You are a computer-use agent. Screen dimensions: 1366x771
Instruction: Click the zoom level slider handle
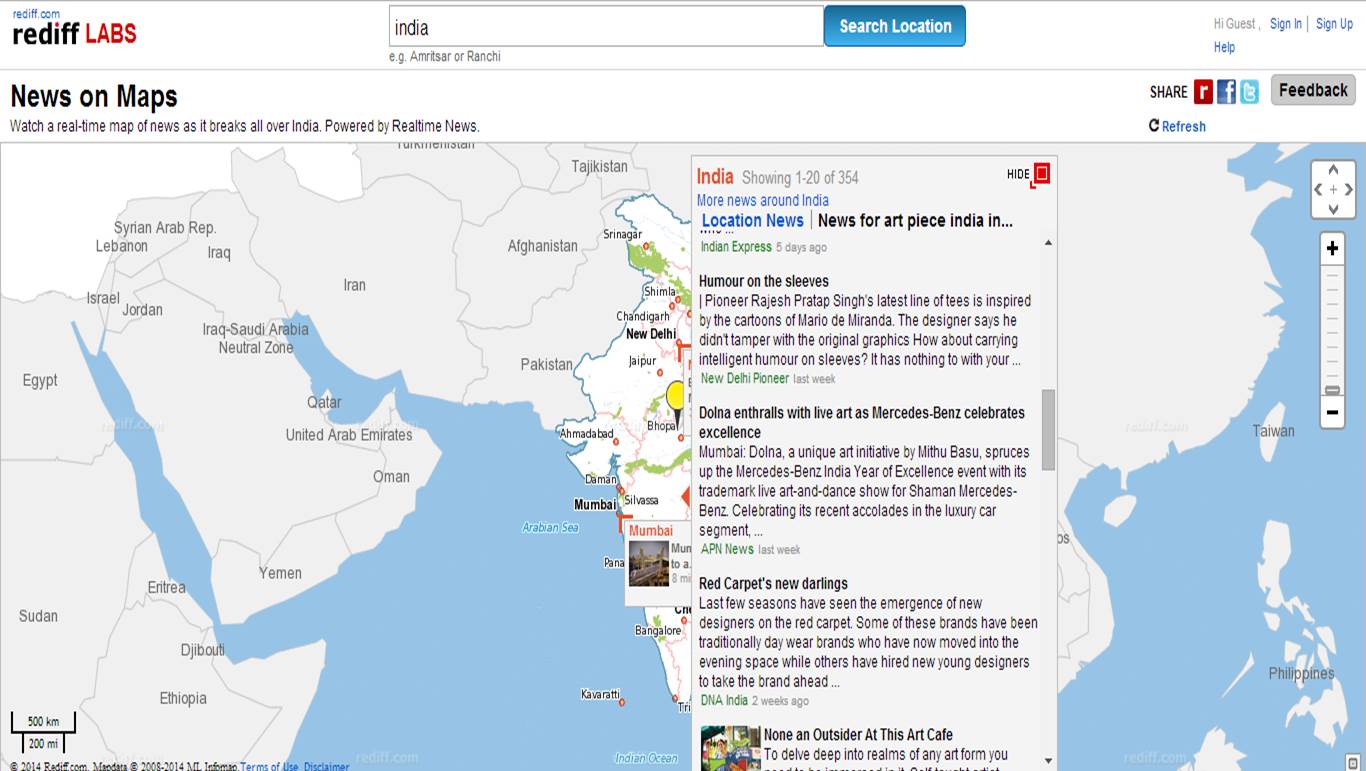pyautogui.click(x=1332, y=390)
